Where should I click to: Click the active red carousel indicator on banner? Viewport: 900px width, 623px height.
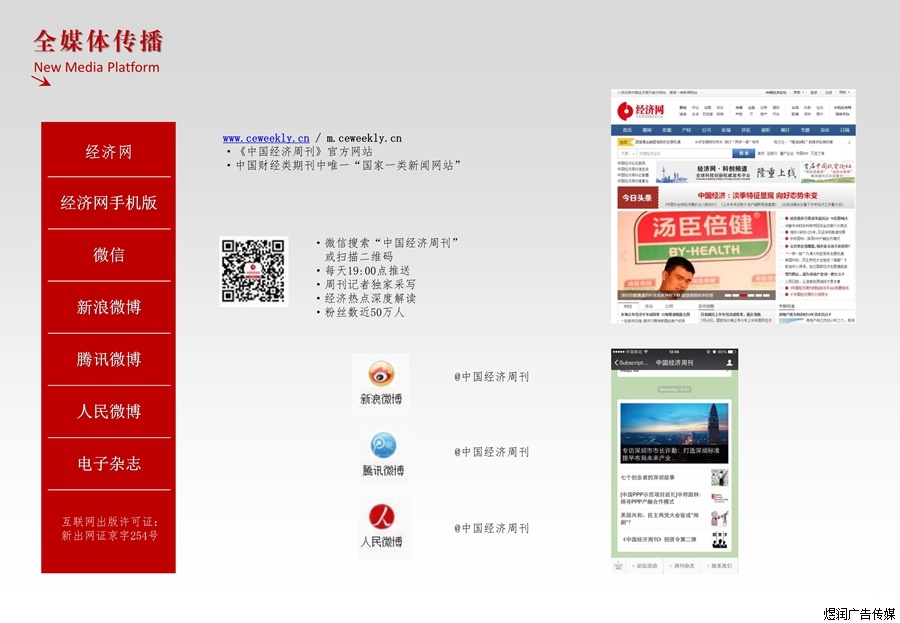click(x=743, y=295)
